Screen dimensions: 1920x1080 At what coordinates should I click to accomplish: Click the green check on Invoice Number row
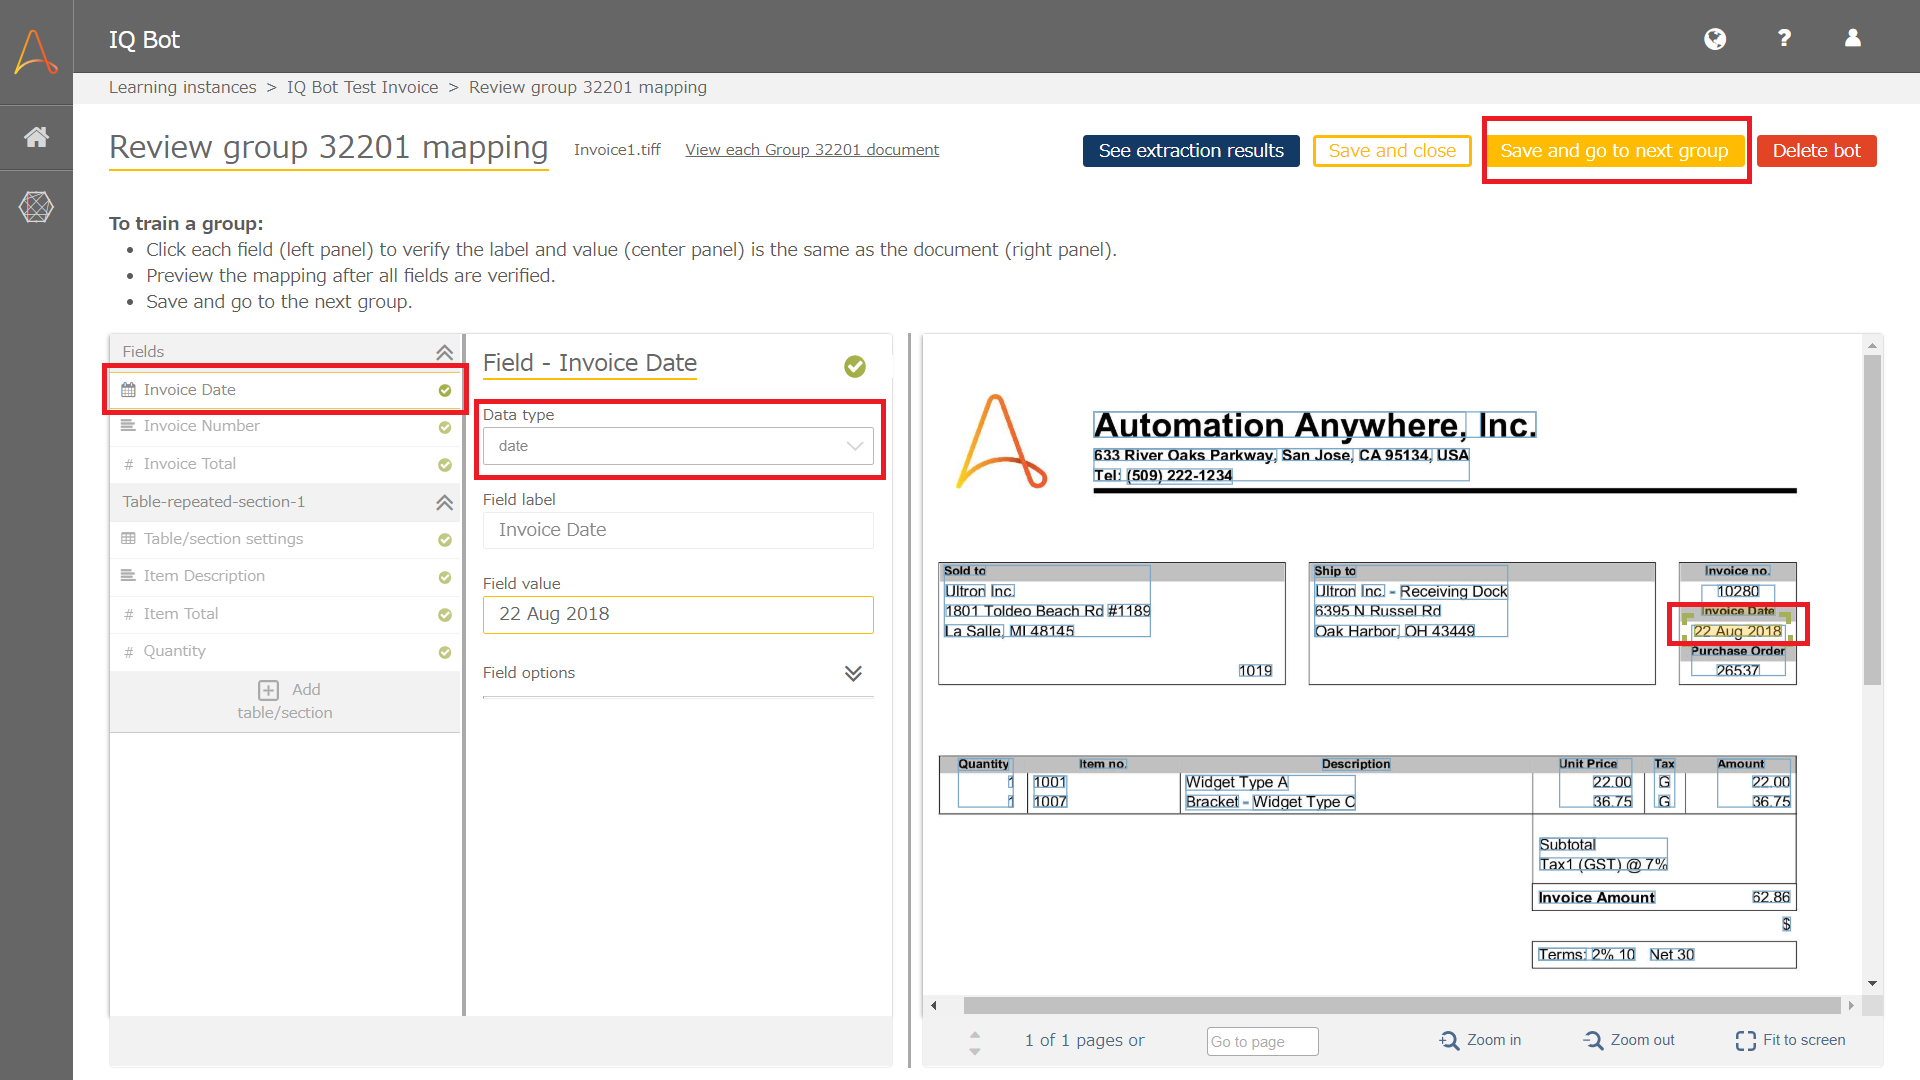tap(445, 427)
